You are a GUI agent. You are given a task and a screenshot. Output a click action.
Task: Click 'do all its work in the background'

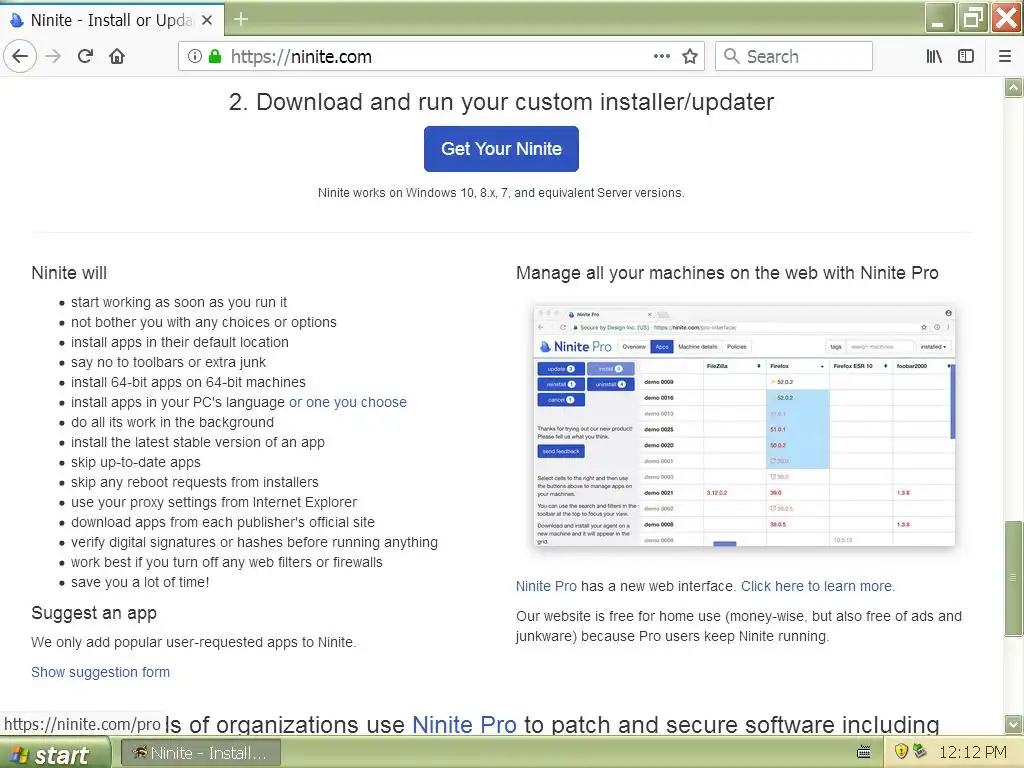pyautogui.click(x=172, y=423)
